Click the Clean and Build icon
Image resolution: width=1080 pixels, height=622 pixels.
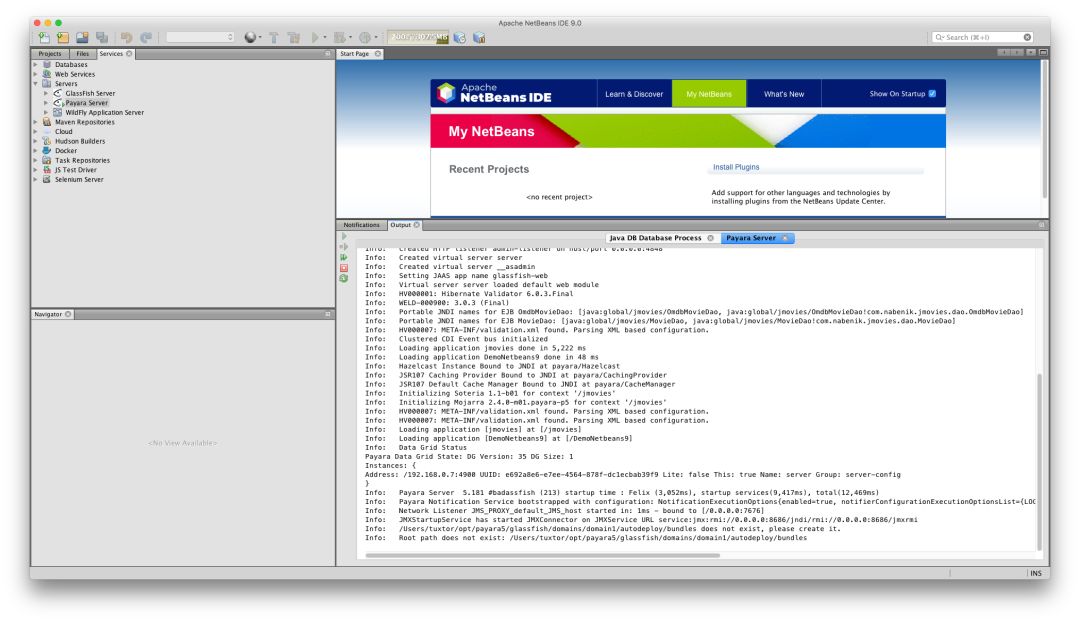(x=293, y=37)
